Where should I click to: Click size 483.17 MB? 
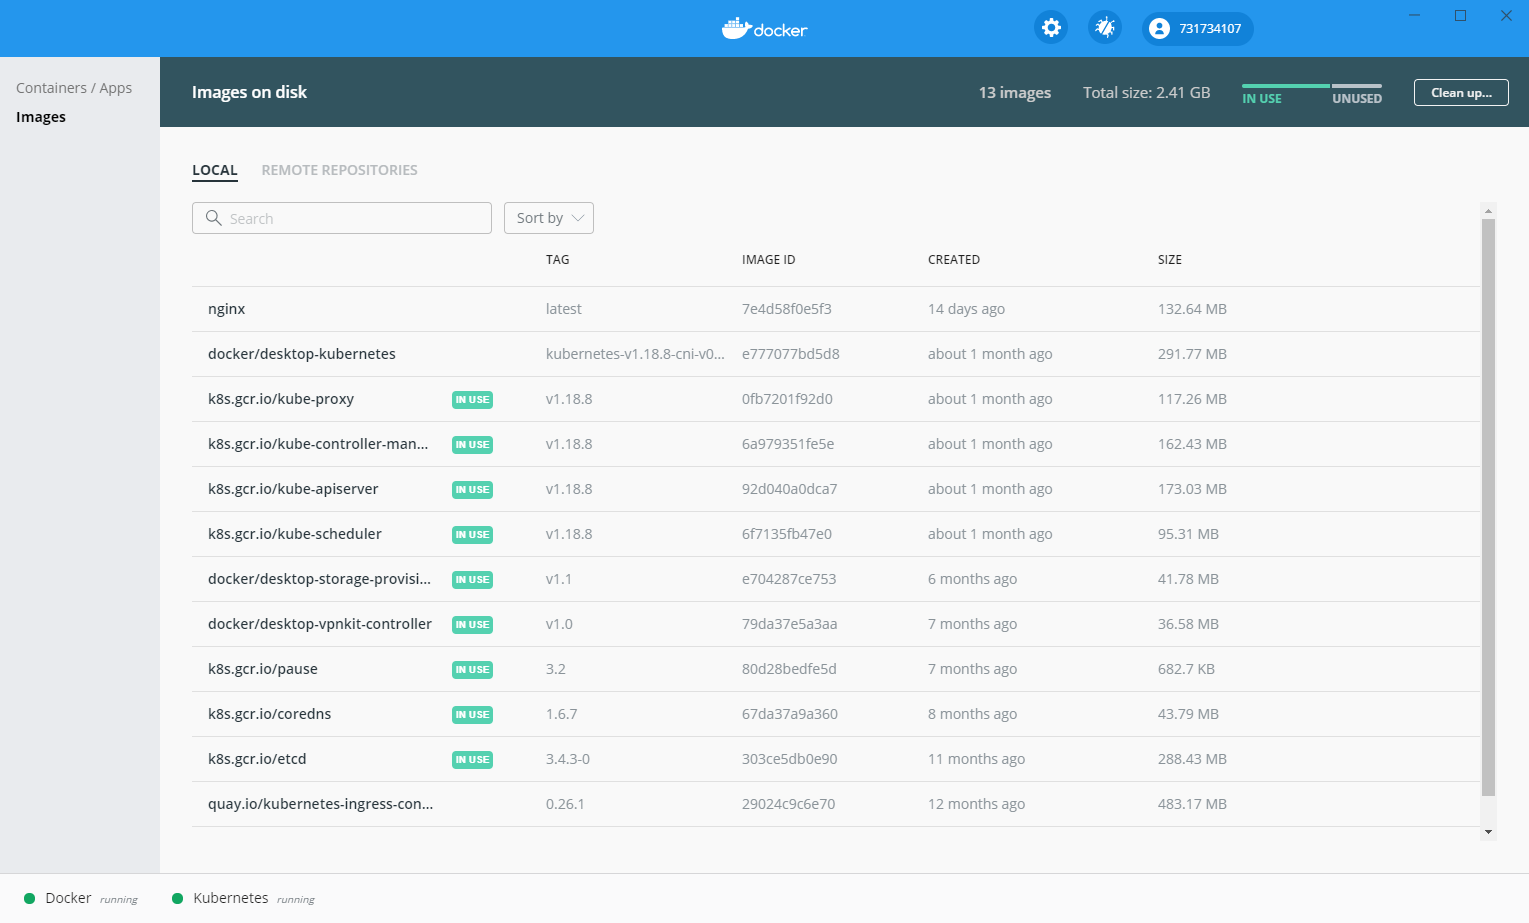coord(1192,804)
